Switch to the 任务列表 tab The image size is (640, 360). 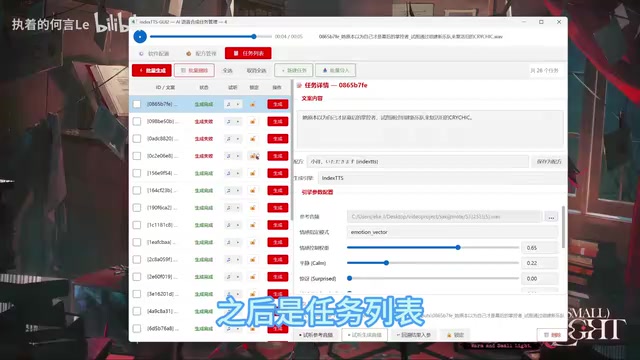(248, 53)
